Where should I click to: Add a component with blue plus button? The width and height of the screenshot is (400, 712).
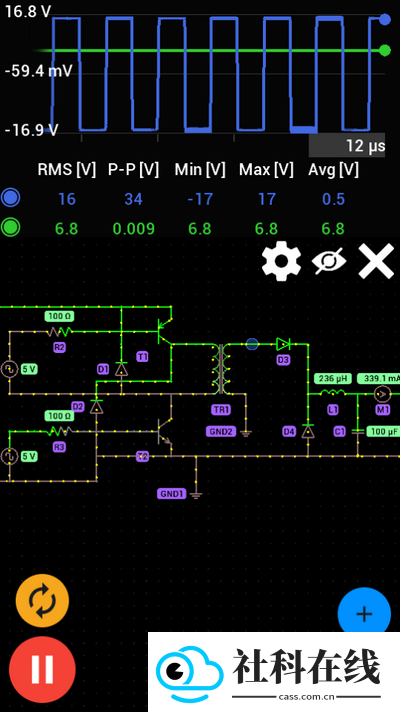tap(364, 613)
